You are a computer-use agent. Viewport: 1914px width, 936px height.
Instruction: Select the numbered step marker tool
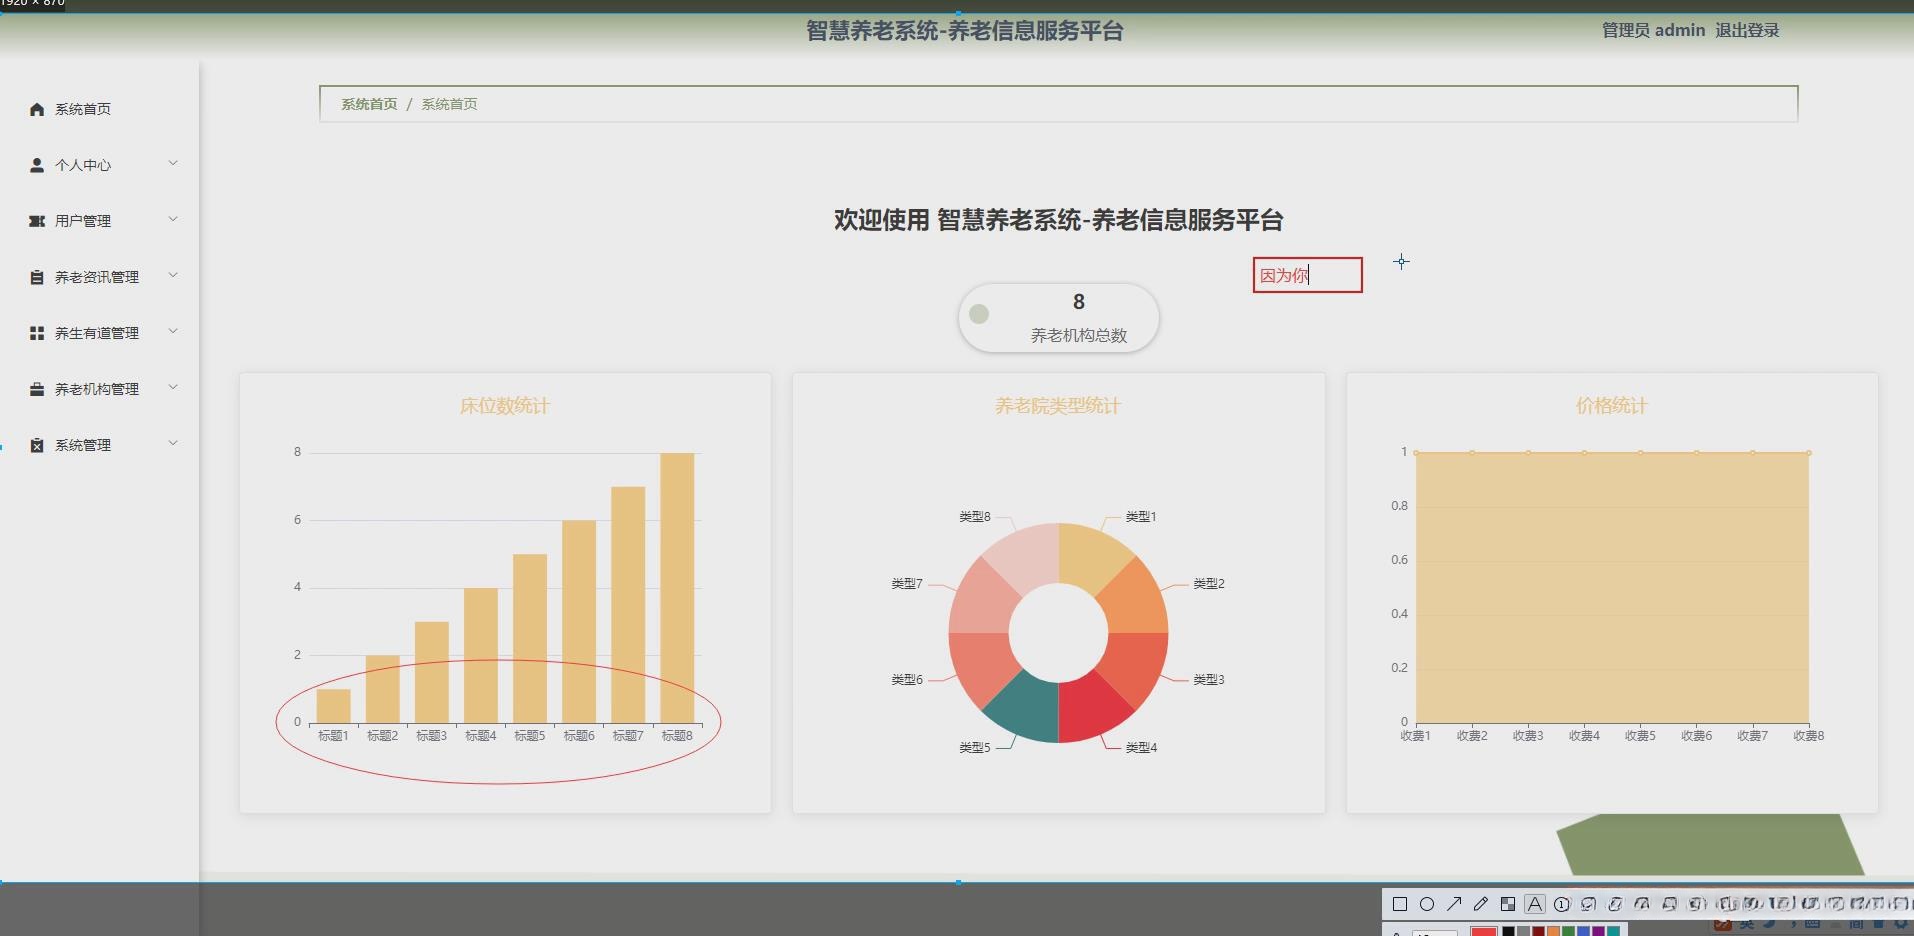(1562, 904)
